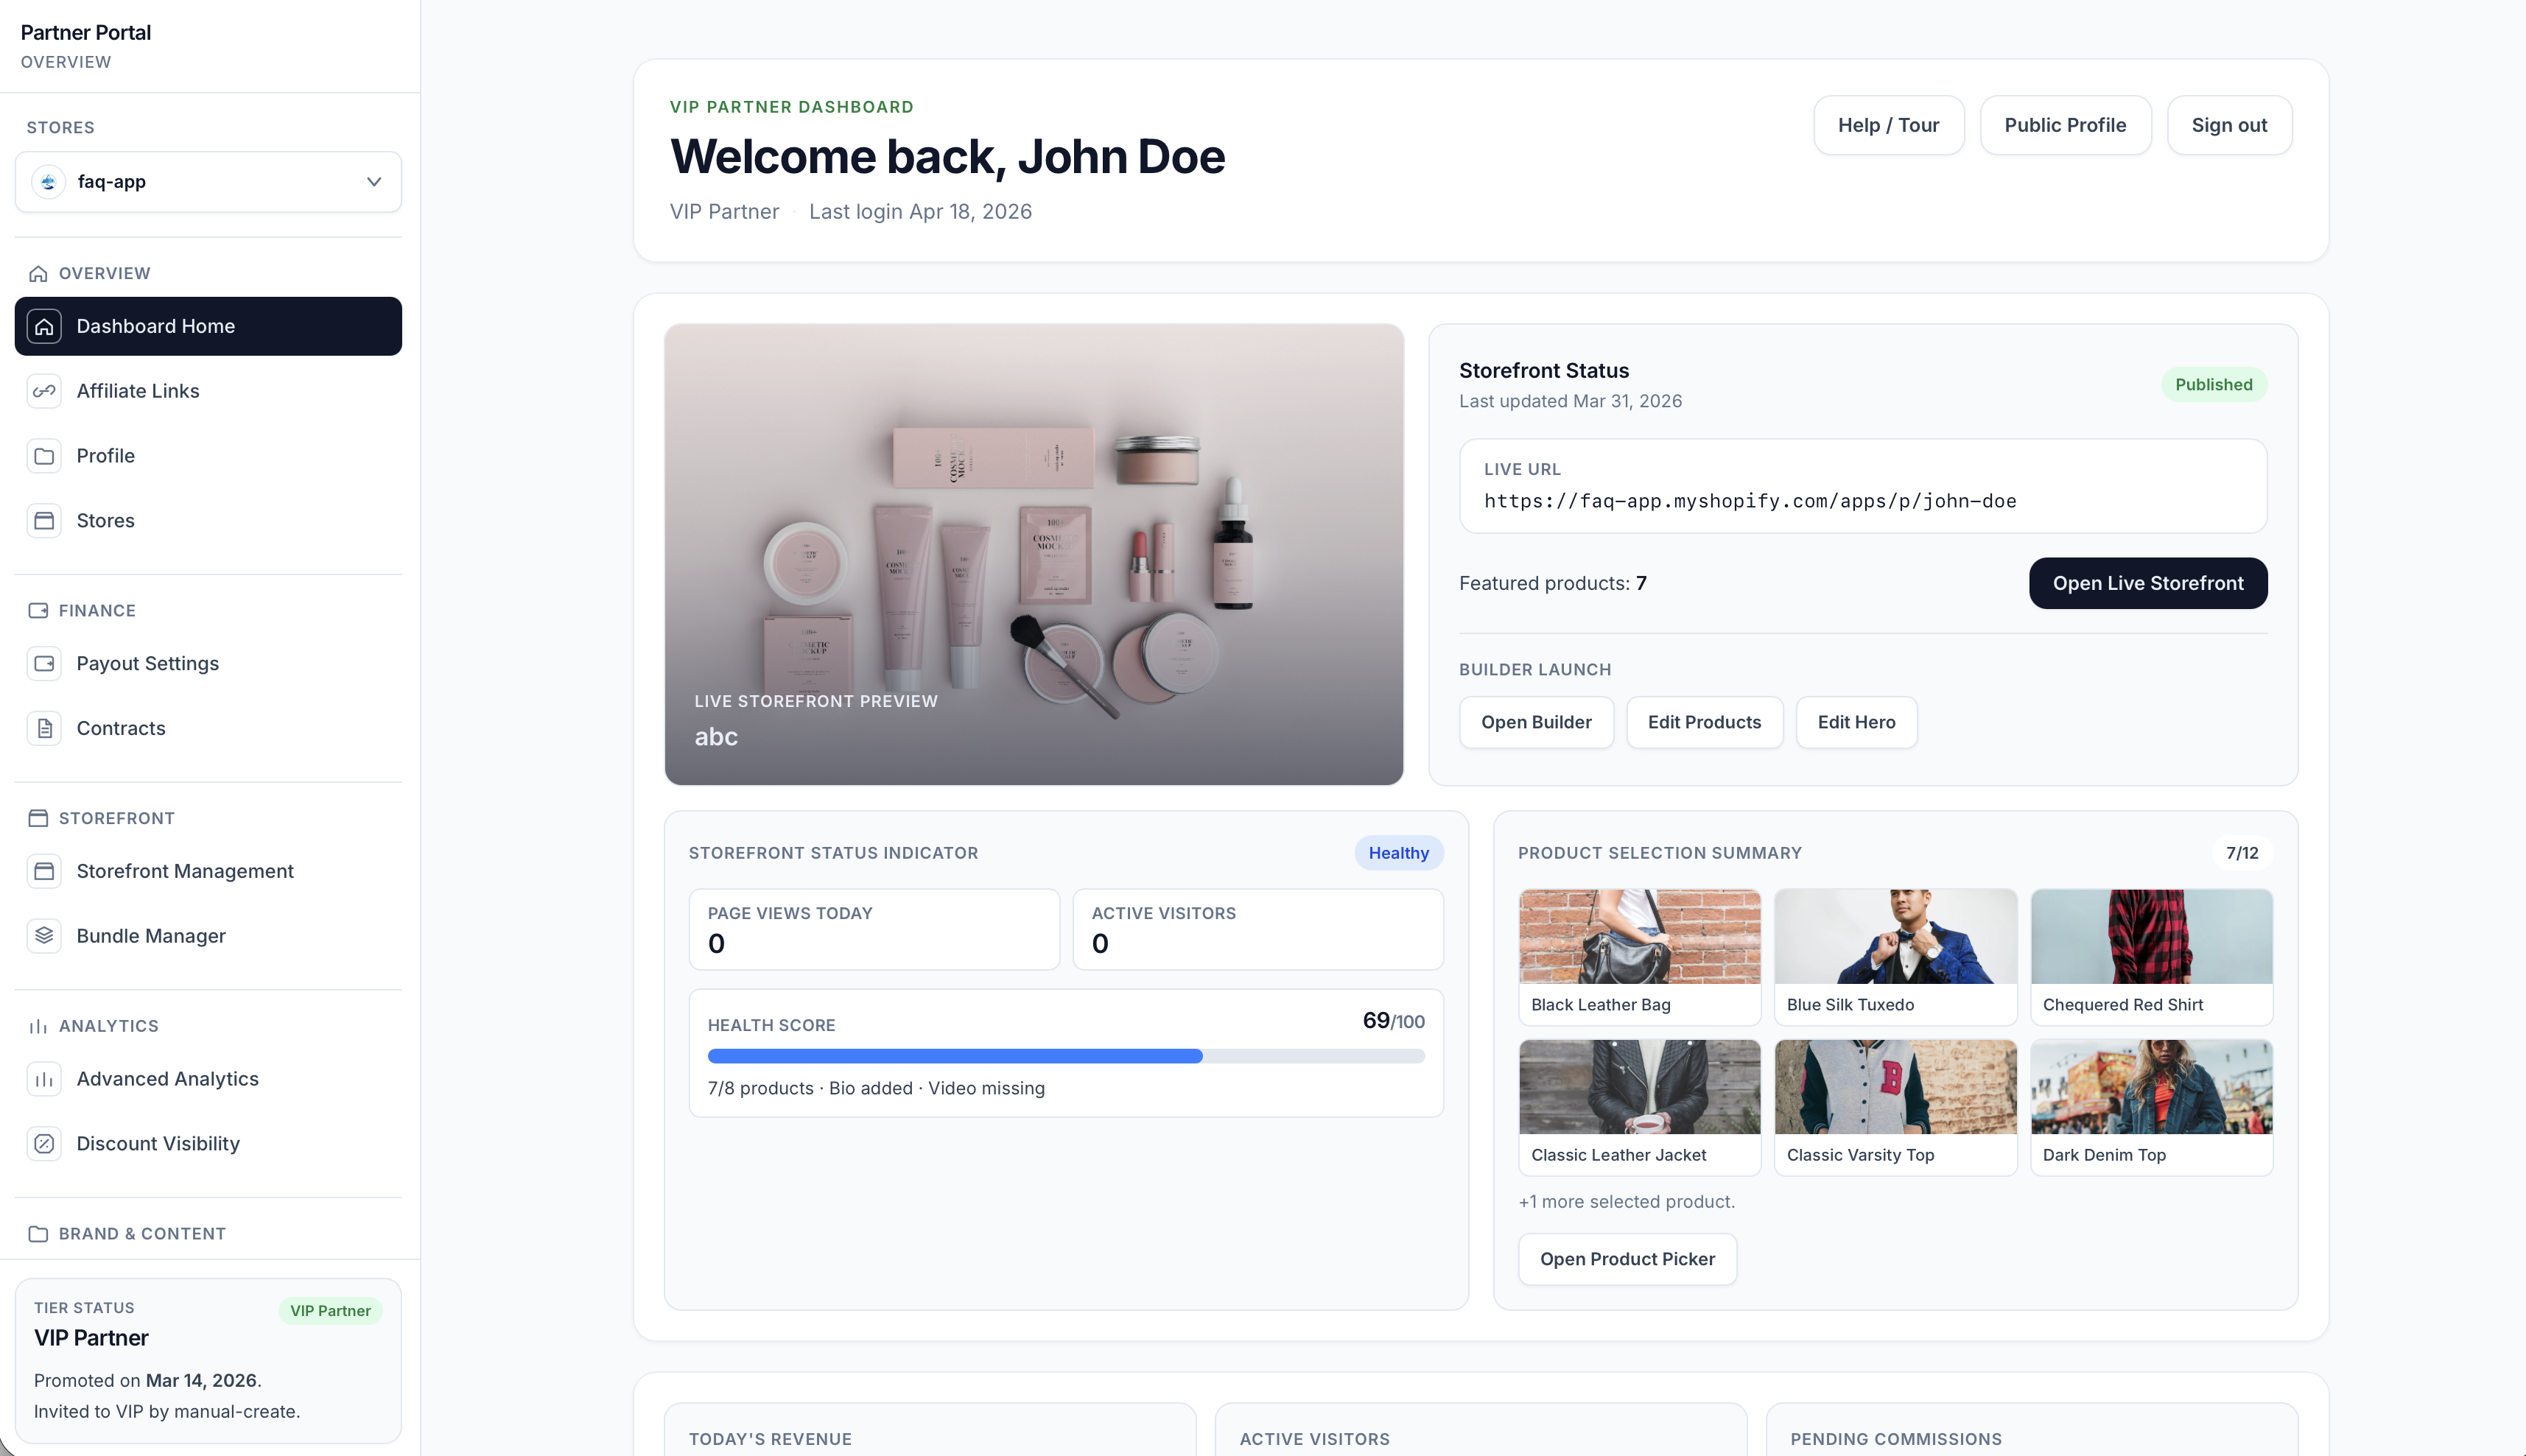Click the Healthy status badge
Screen dimensions: 2526x1456
click(1399, 853)
